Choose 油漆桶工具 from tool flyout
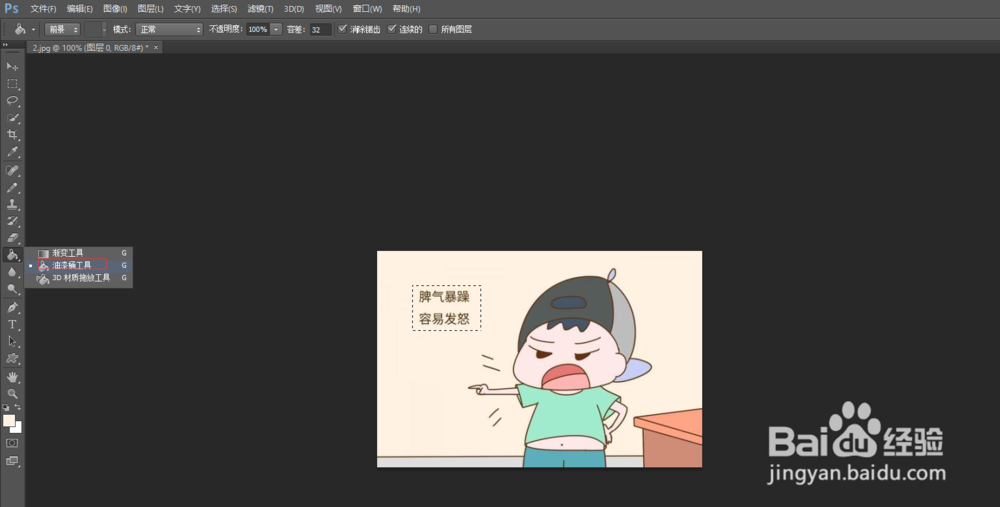The image size is (1000, 507). [79, 265]
